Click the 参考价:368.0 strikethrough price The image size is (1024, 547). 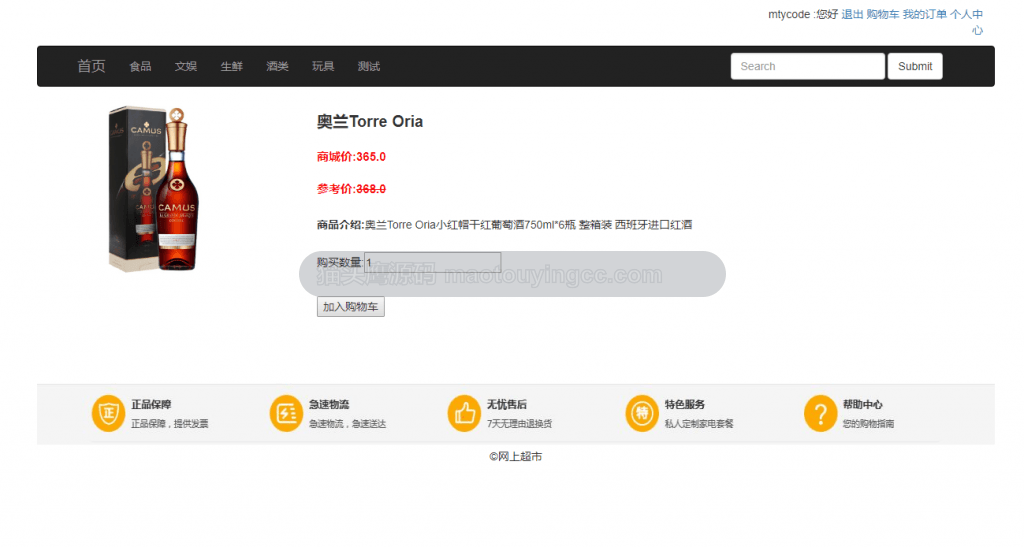pos(351,189)
